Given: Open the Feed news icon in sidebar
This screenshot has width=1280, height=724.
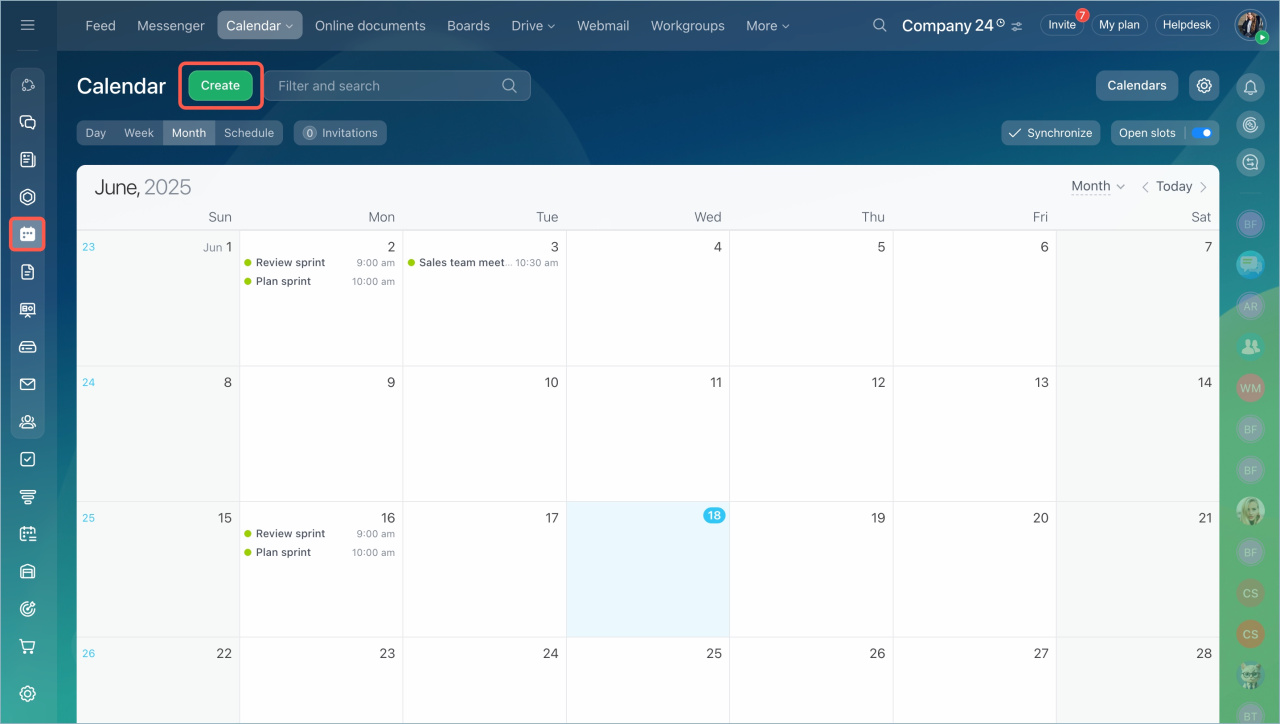Looking at the screenshot, I should pyautogui.click(x=28, y=160).
